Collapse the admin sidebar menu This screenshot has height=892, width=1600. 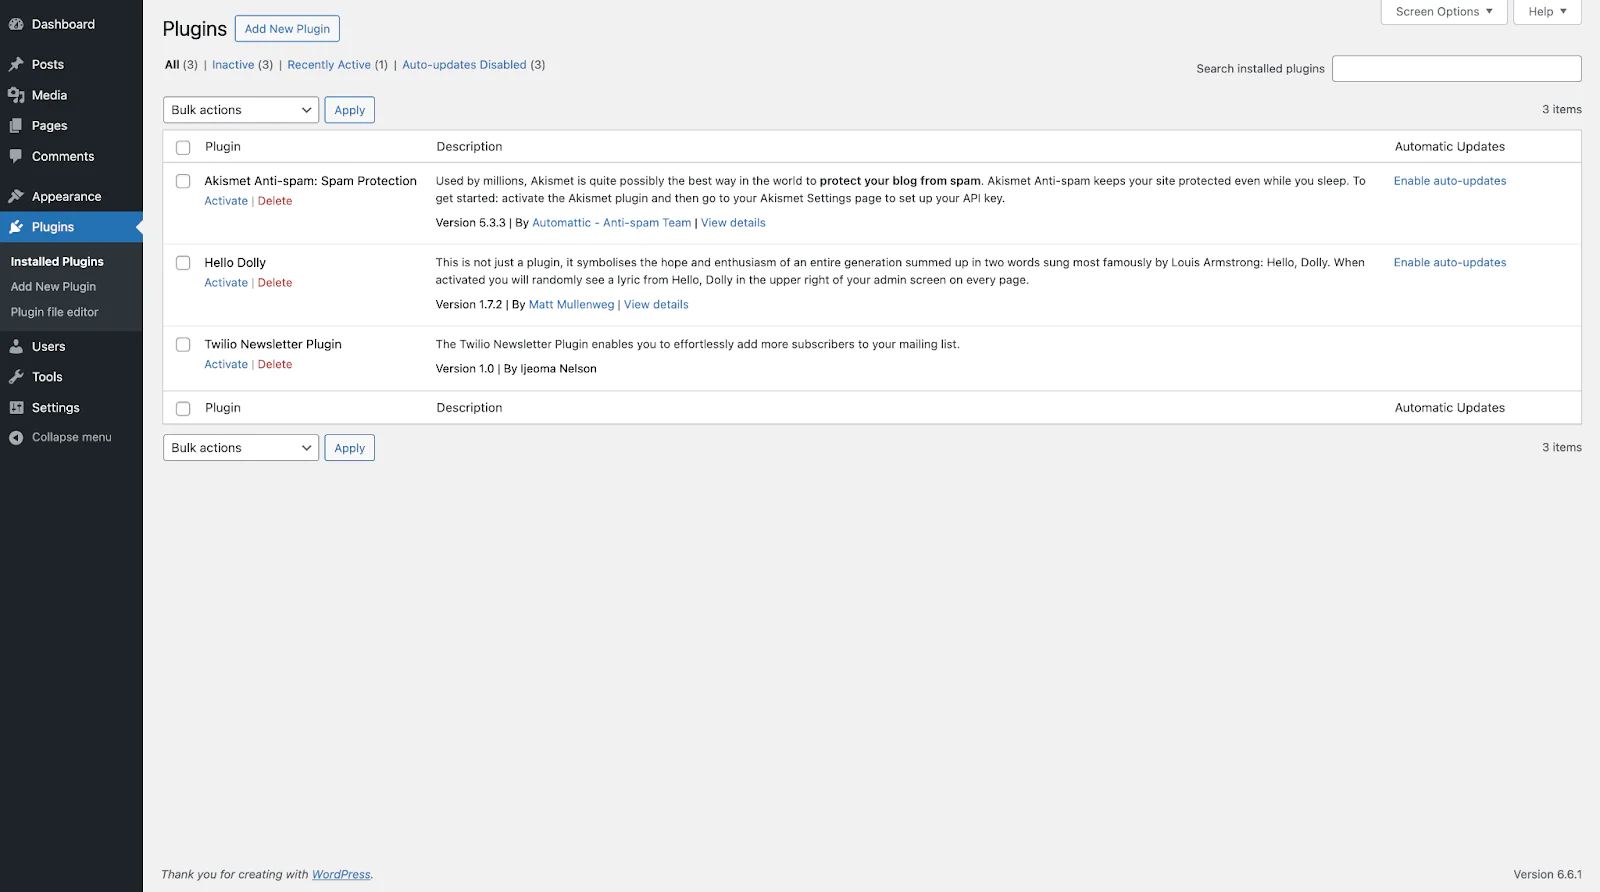tap(71, 437)
